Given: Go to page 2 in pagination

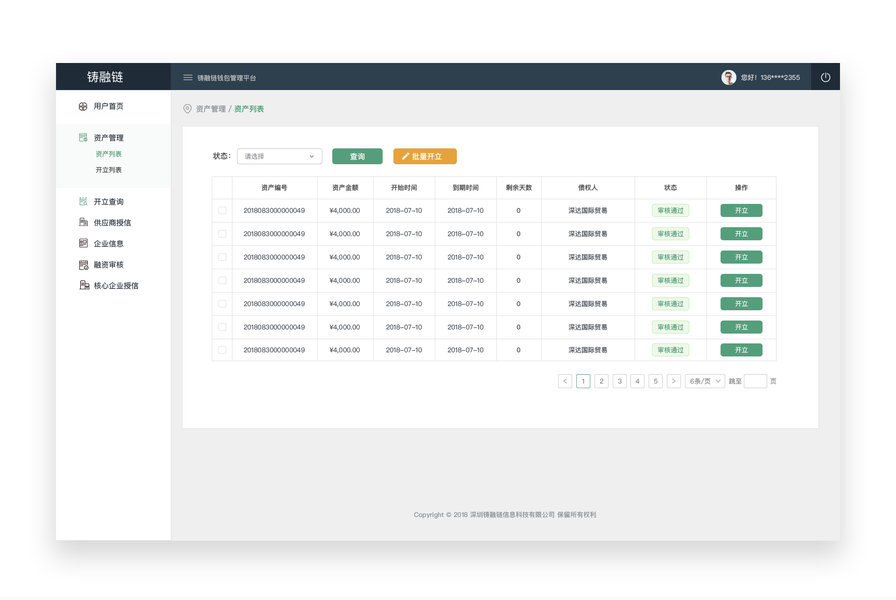Looking at the screenshot, I should (x=601, y=381).
